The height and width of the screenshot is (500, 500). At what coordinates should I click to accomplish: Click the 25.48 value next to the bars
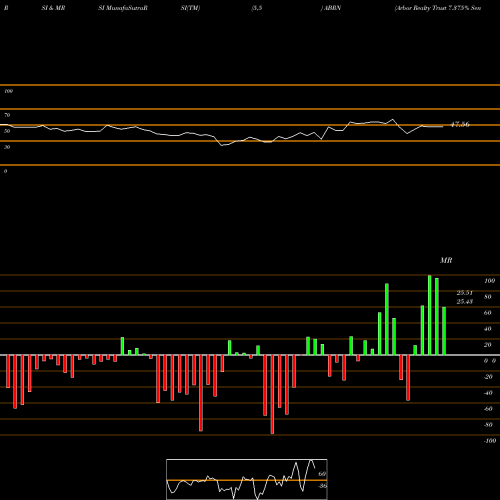(465, 301)
